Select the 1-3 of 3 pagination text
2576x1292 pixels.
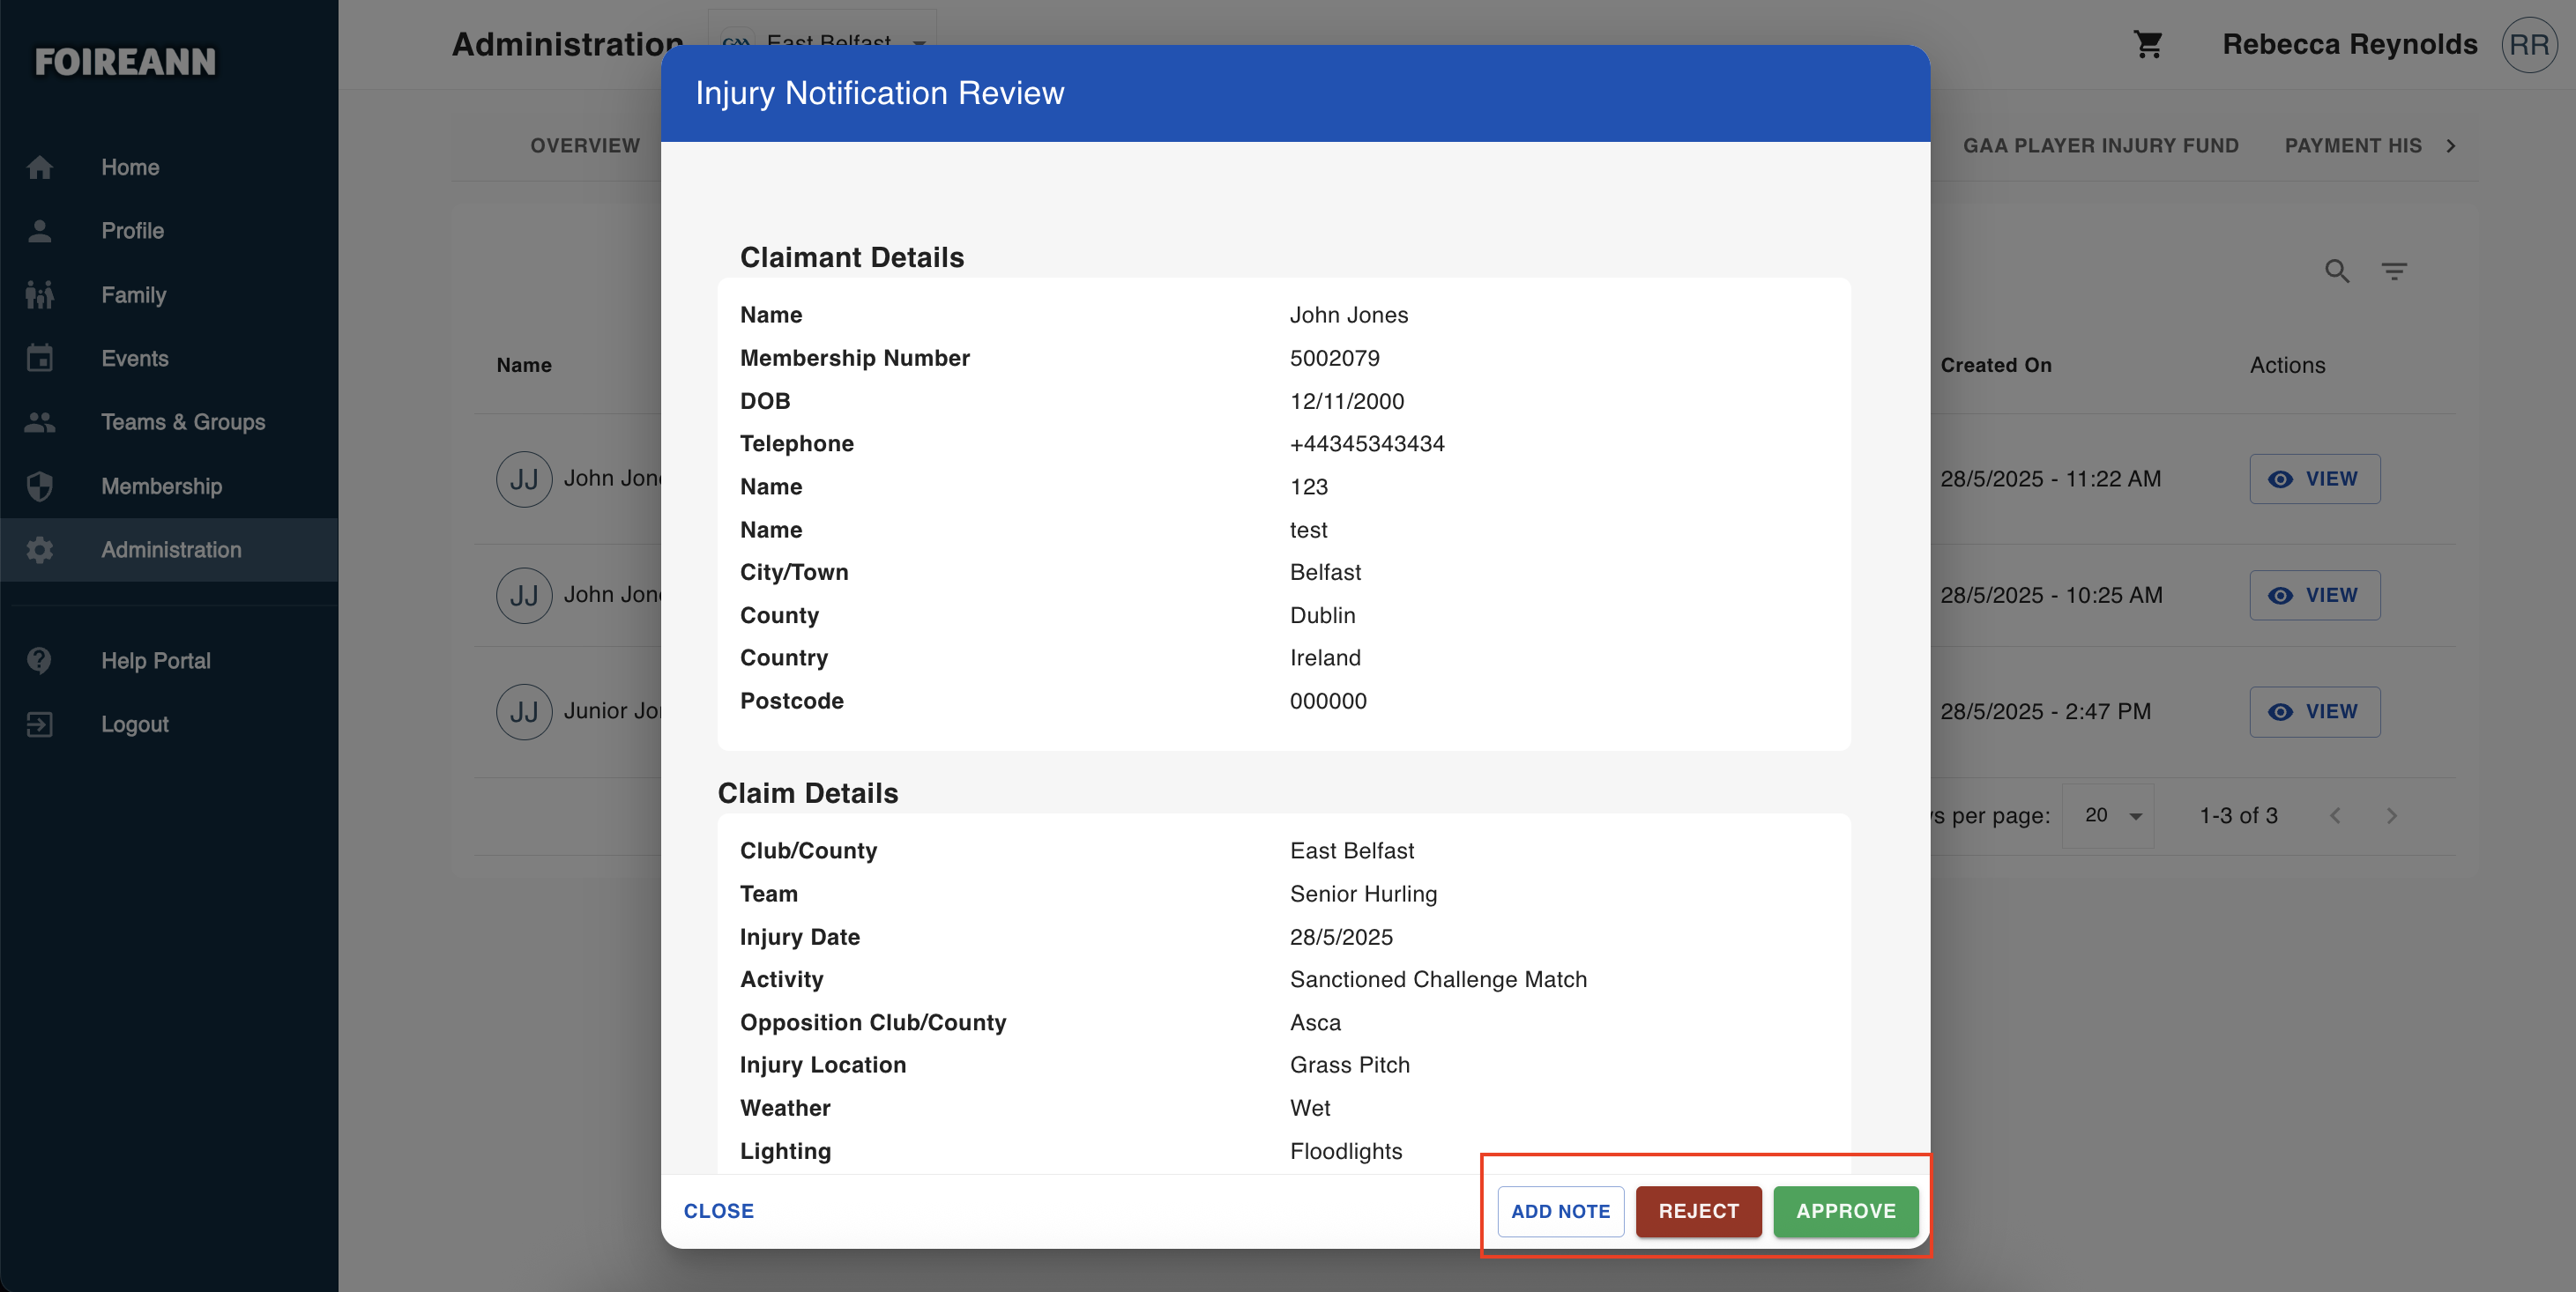click(2238, 816)
